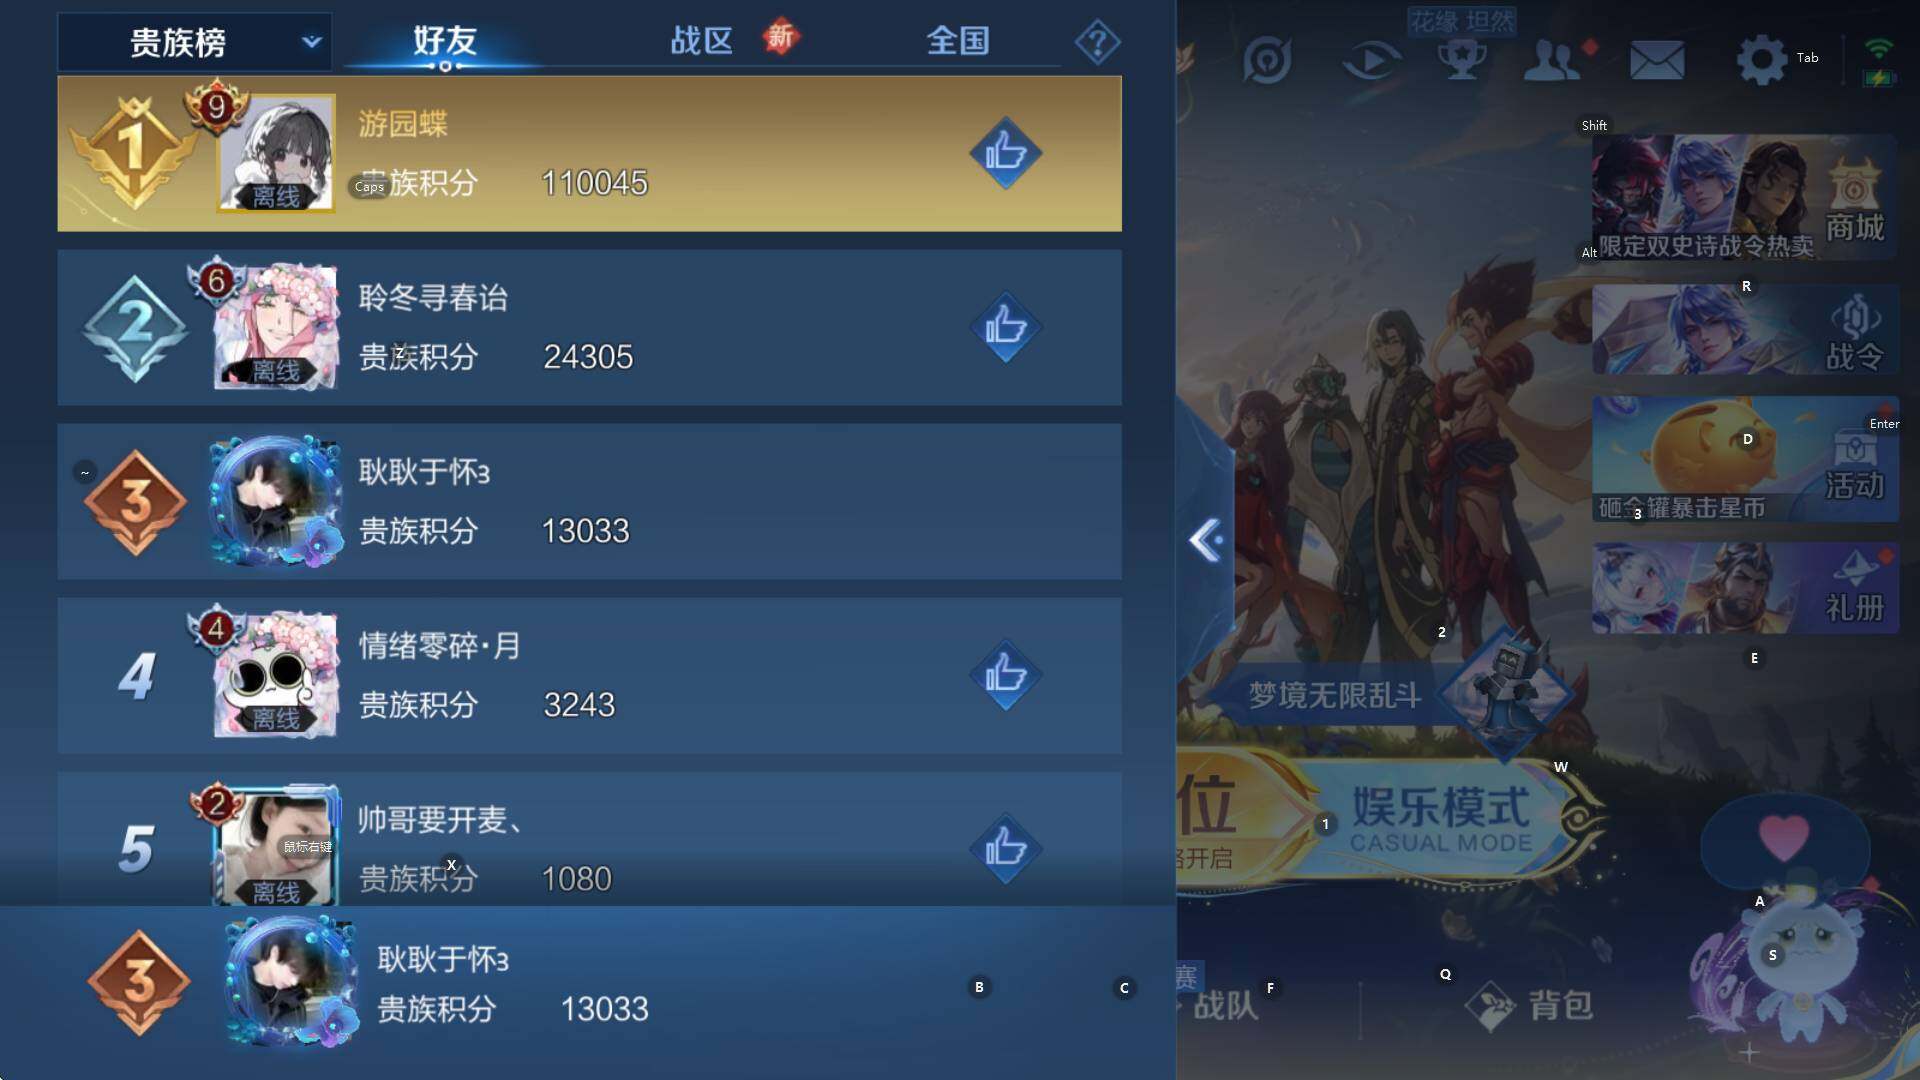Thumbs-up 帅哥要开麦、 in the ranking
Image resolution: width=1920 pixels, height=1080 pixels.
(x=1005, y=849)
